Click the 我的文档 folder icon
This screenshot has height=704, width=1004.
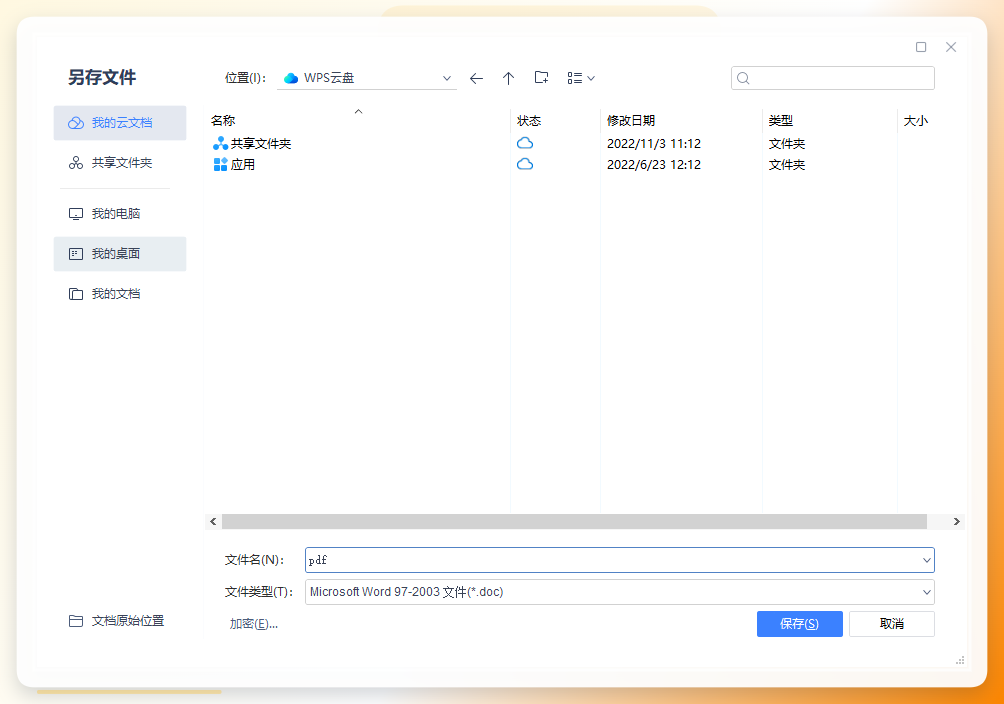[x=76, y=294]
